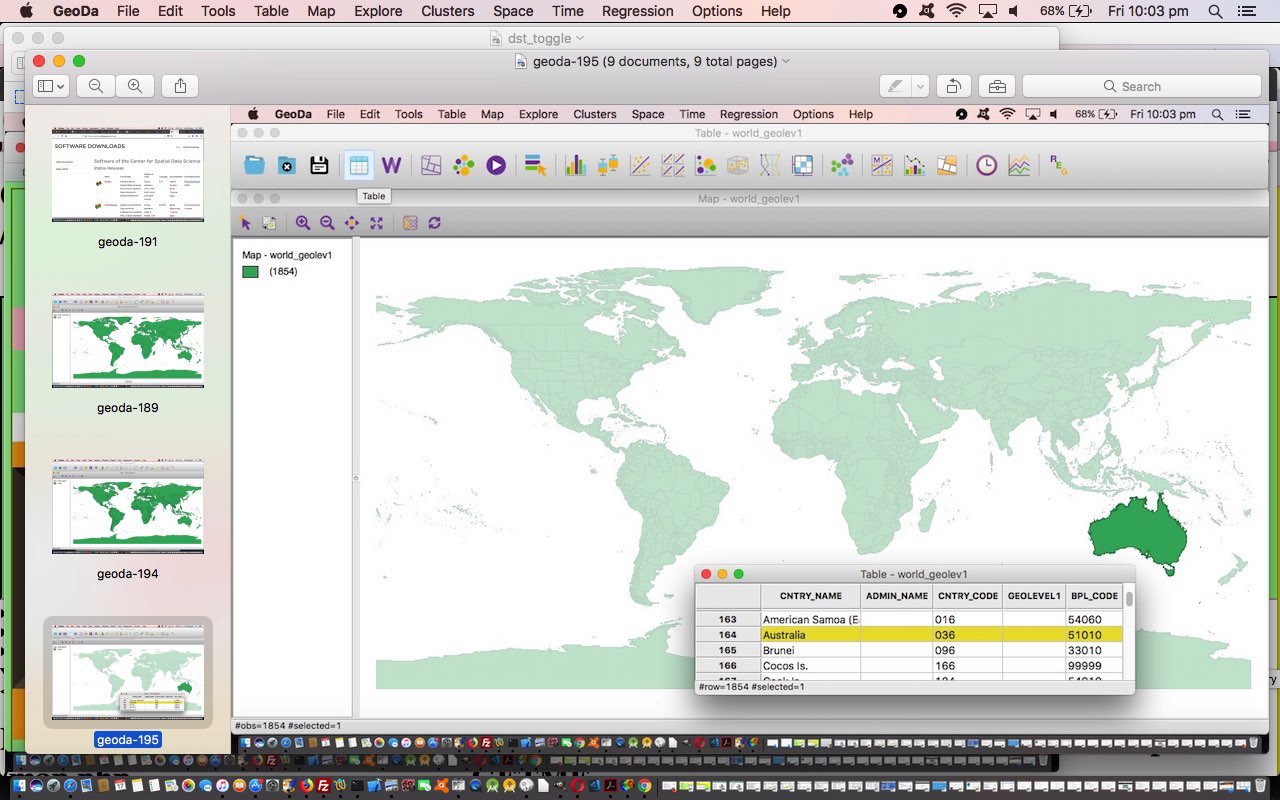Toggle Preview highlight pen tool

(895, 86)
